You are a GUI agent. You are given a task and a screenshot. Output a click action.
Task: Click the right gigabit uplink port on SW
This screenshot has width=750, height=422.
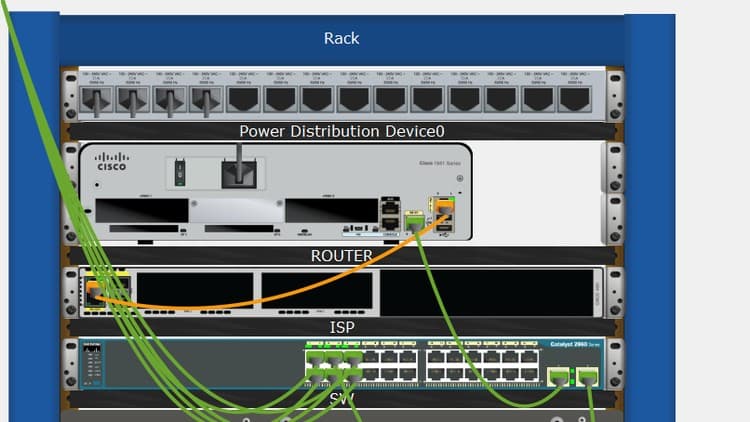(x=587, y=376)
